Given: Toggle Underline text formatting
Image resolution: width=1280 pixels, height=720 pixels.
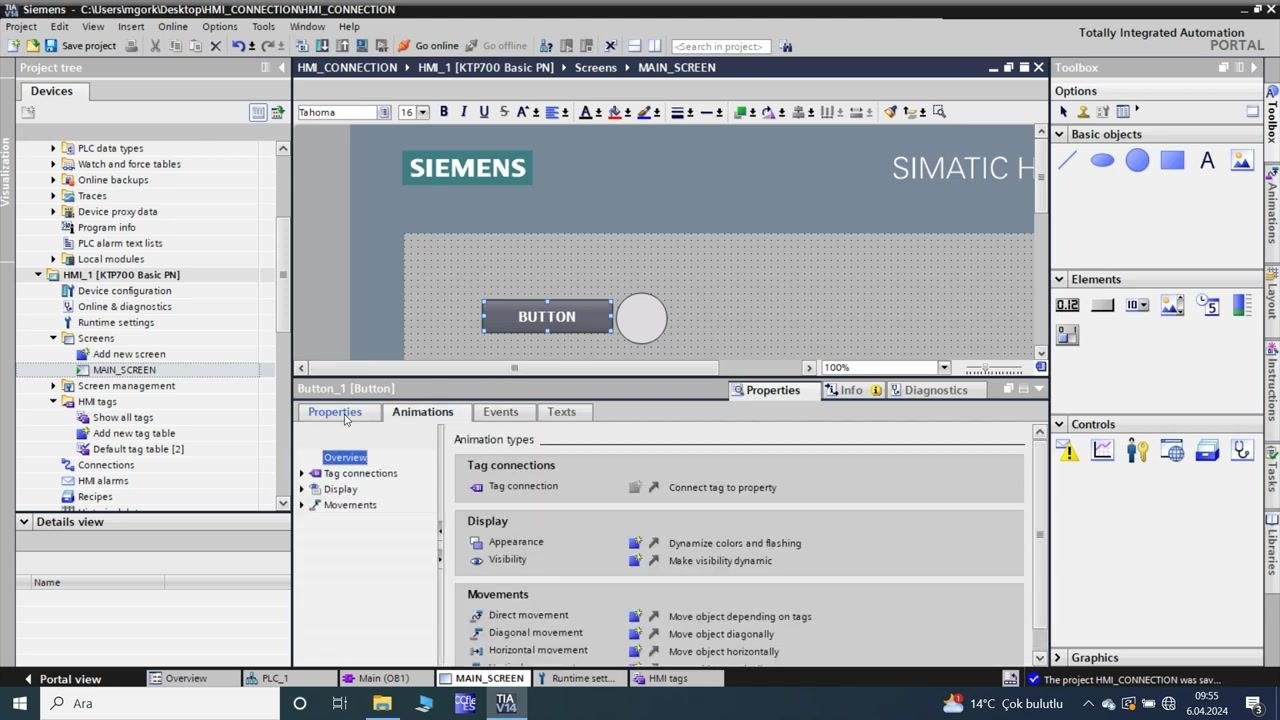Looking at the screenshot, I should tap(484, 112).
